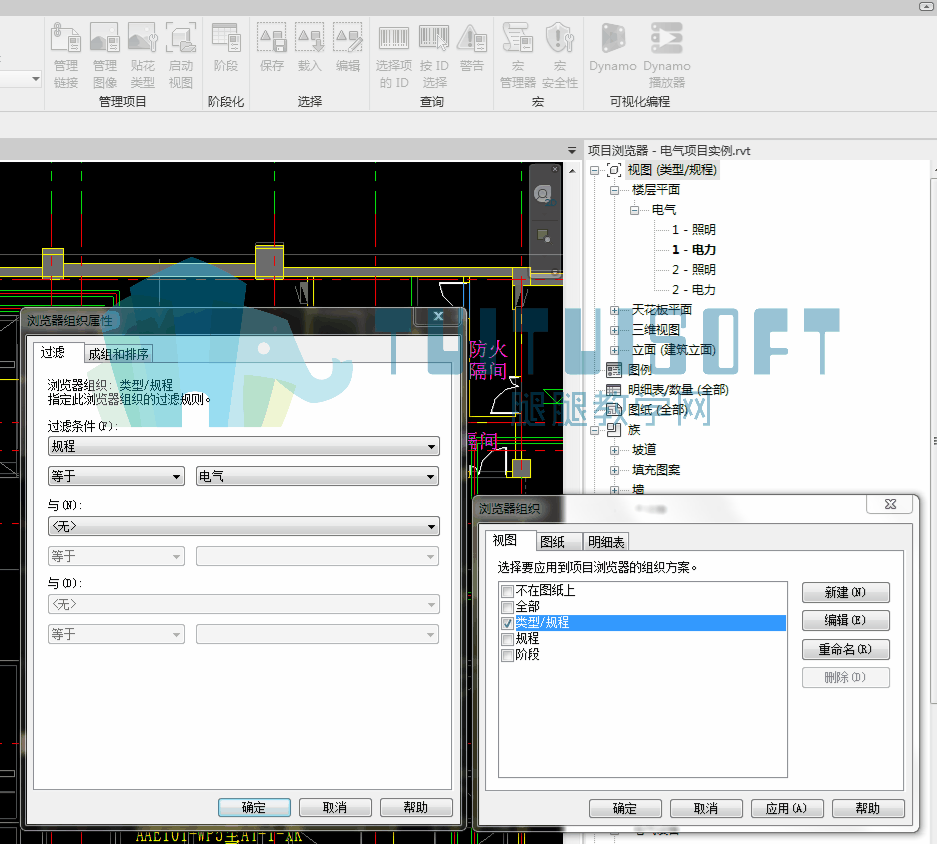The width and height of the screenshot is (937, 844).
Task: Check the 阶段 scheme checkbox
Action: click(507, 655)
